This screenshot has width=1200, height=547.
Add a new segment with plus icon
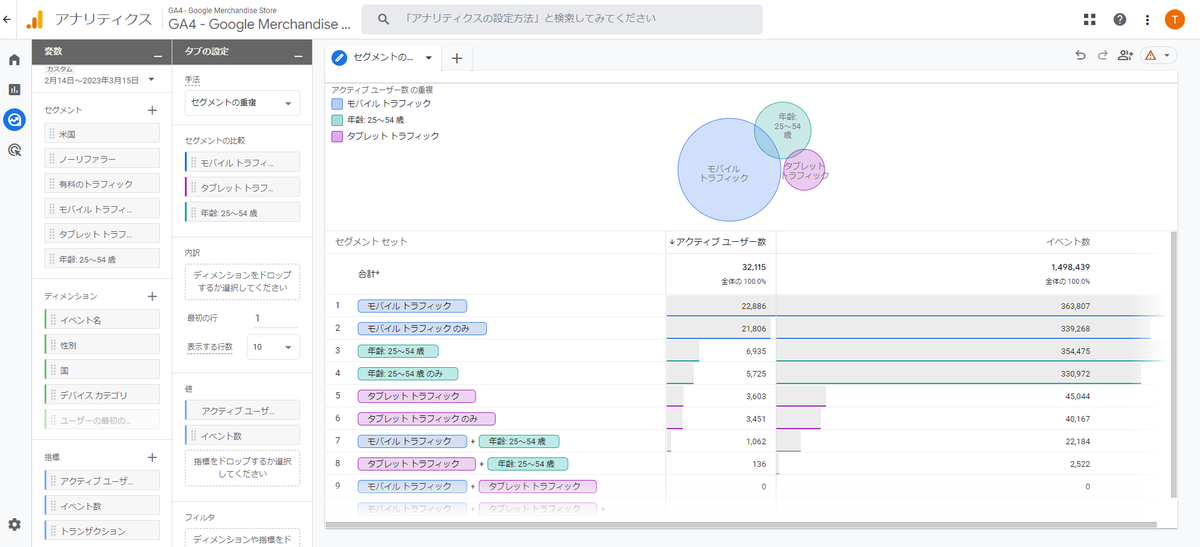point(152,110)
